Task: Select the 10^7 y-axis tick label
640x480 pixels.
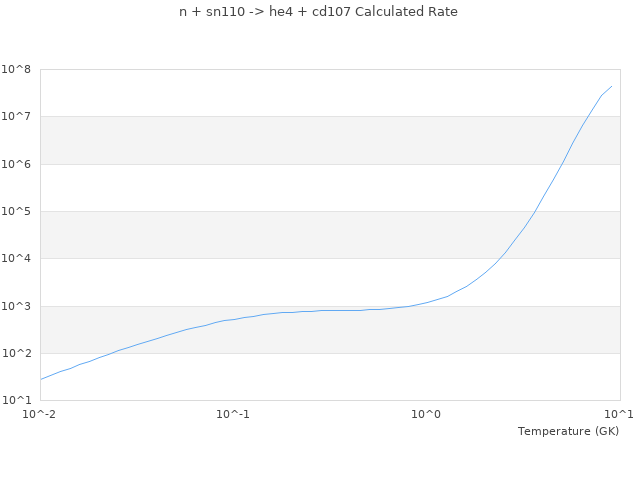Action: click(x=17, y=117)
